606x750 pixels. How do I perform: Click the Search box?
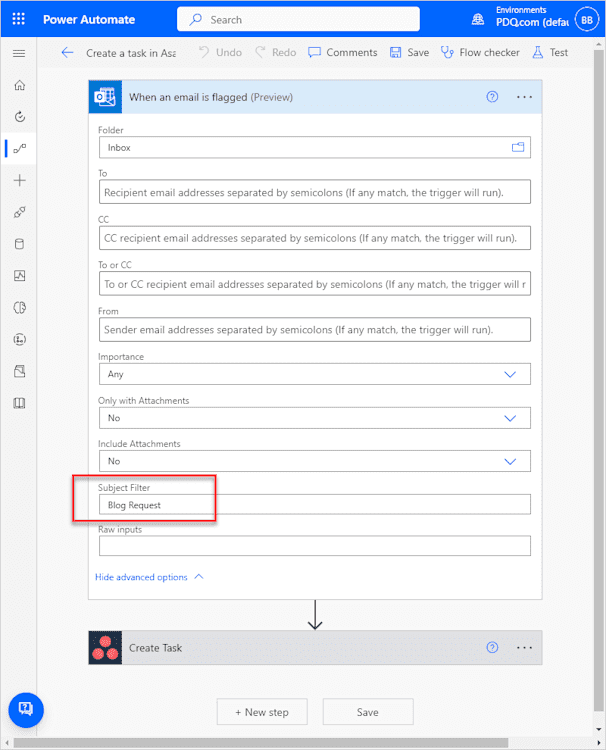298,20
